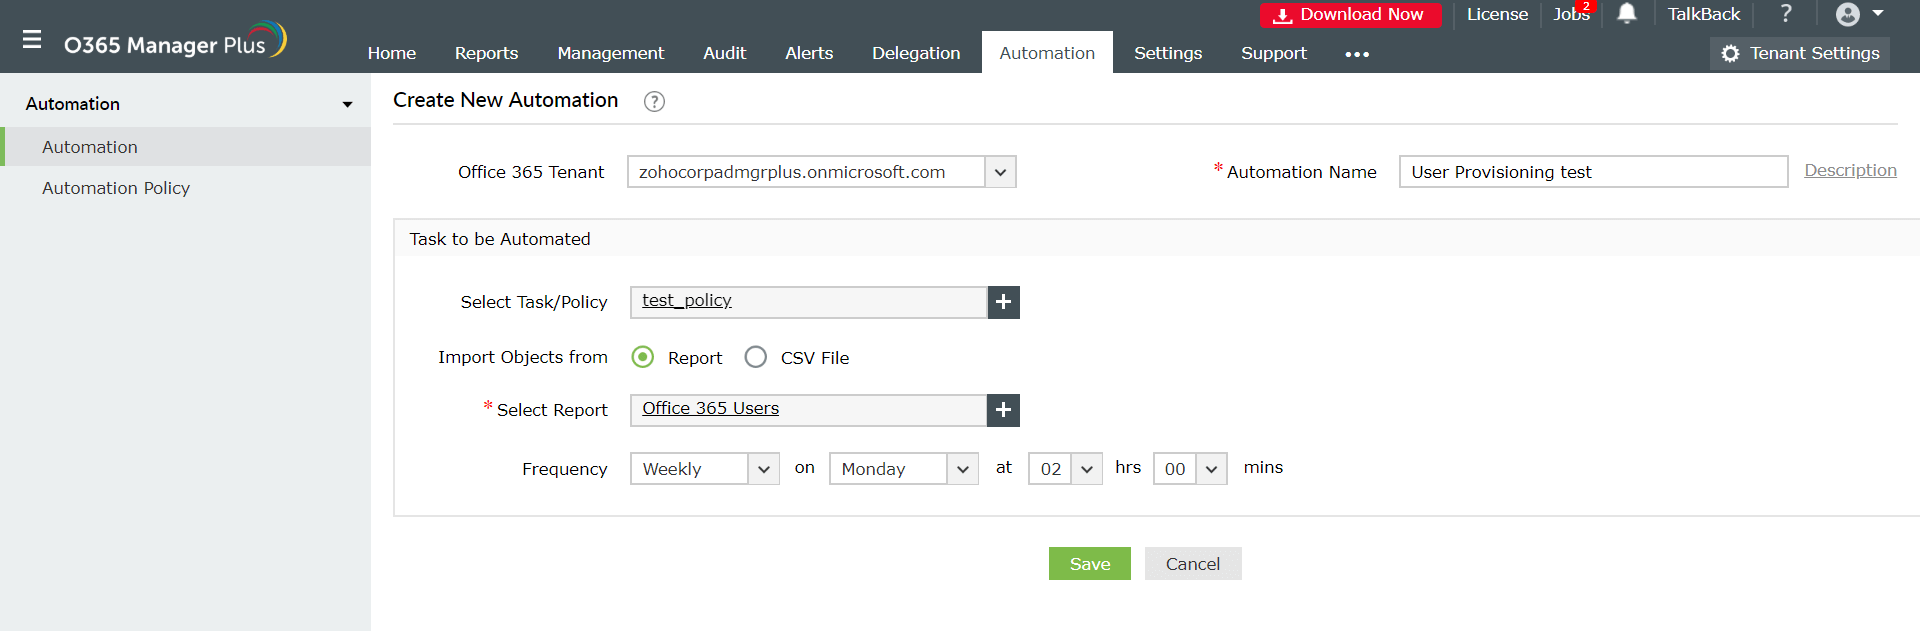The height and width of the screenshot is (631, 1920).
Task: Cancel the automation creation
Action: pyautogui.click(x=1193, y=564)
